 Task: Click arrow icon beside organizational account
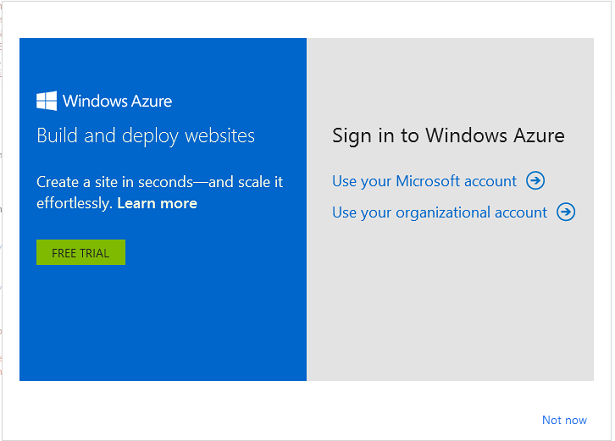click(566, 212)
